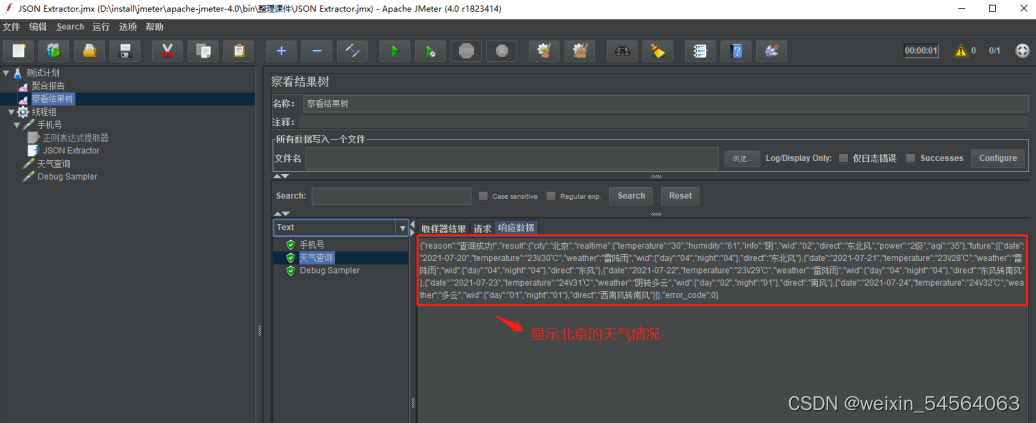This screenshot has height=423, width=1036.
Task: Enable Regular exp. checkbox
Action: (551, 196)
